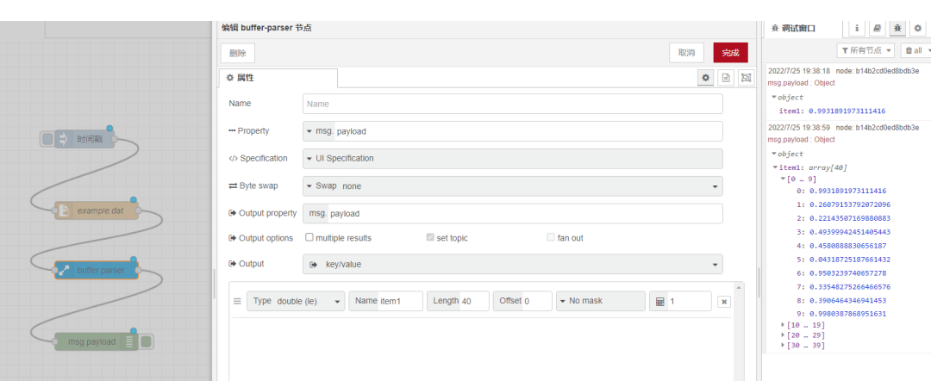This screenshot has height=385, width=939.
Task: Open the help book sidebar icon
Action: [x=877, y=28]
